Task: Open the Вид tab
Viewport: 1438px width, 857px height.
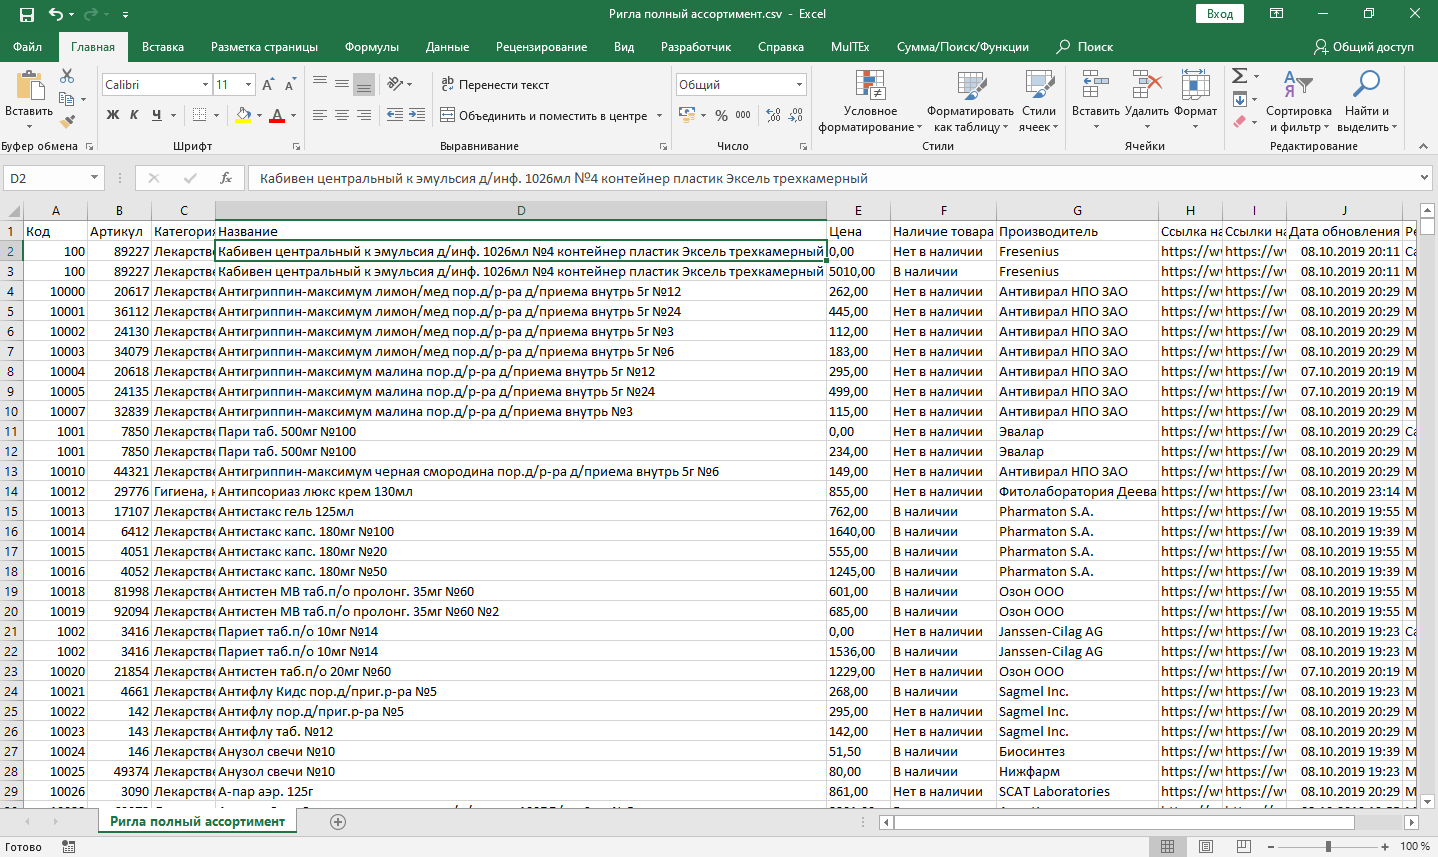Action: pyautogui.click(x=624, y=47)
